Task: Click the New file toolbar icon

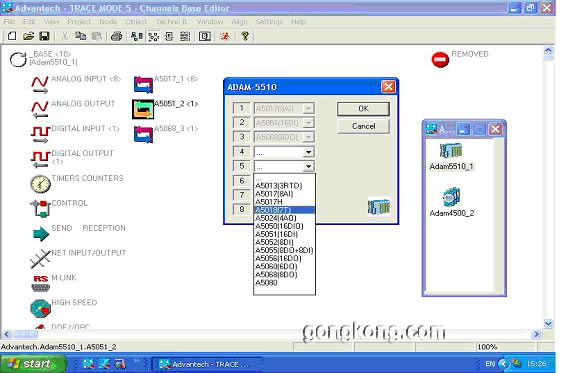Action: 12,36
